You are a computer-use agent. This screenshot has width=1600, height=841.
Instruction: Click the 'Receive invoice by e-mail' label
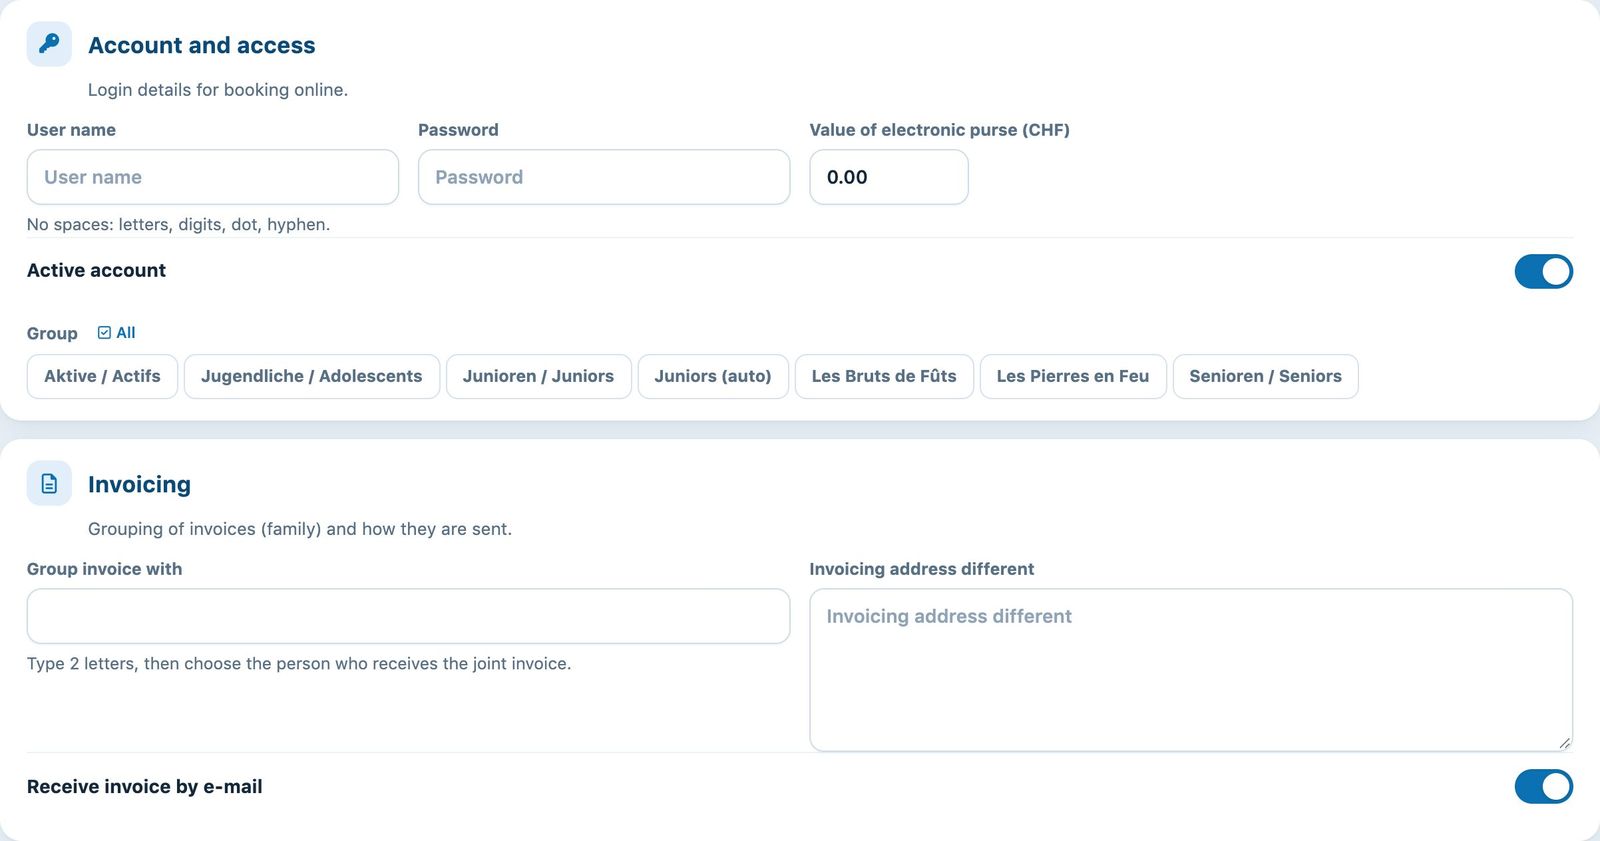[x=145, y=787]
